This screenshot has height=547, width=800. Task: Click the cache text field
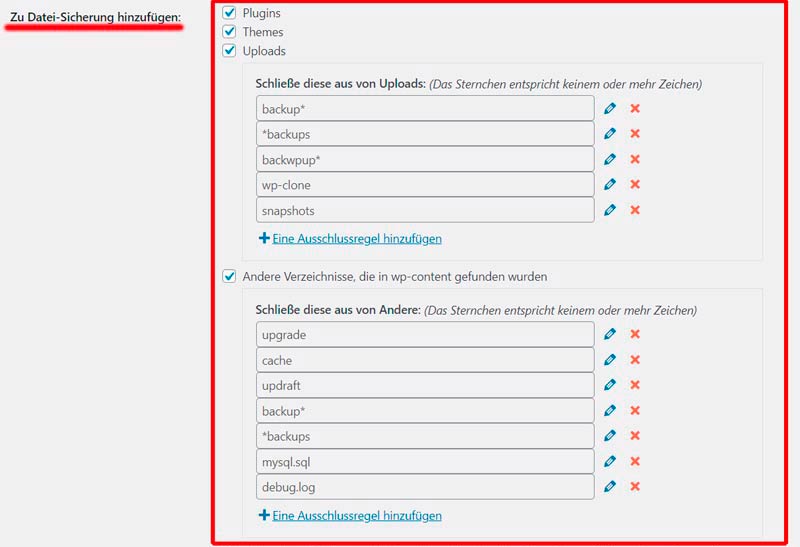[x=425, y=360]
